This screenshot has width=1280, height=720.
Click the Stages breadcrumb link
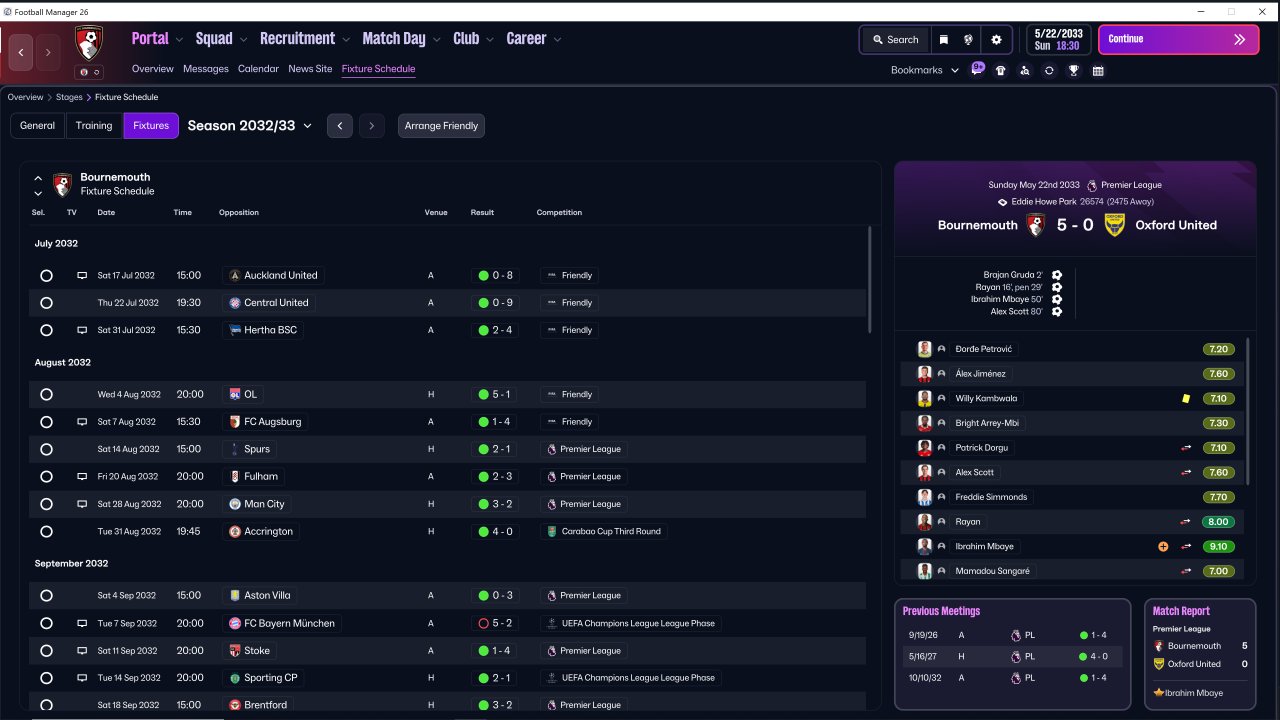(69, 97)
